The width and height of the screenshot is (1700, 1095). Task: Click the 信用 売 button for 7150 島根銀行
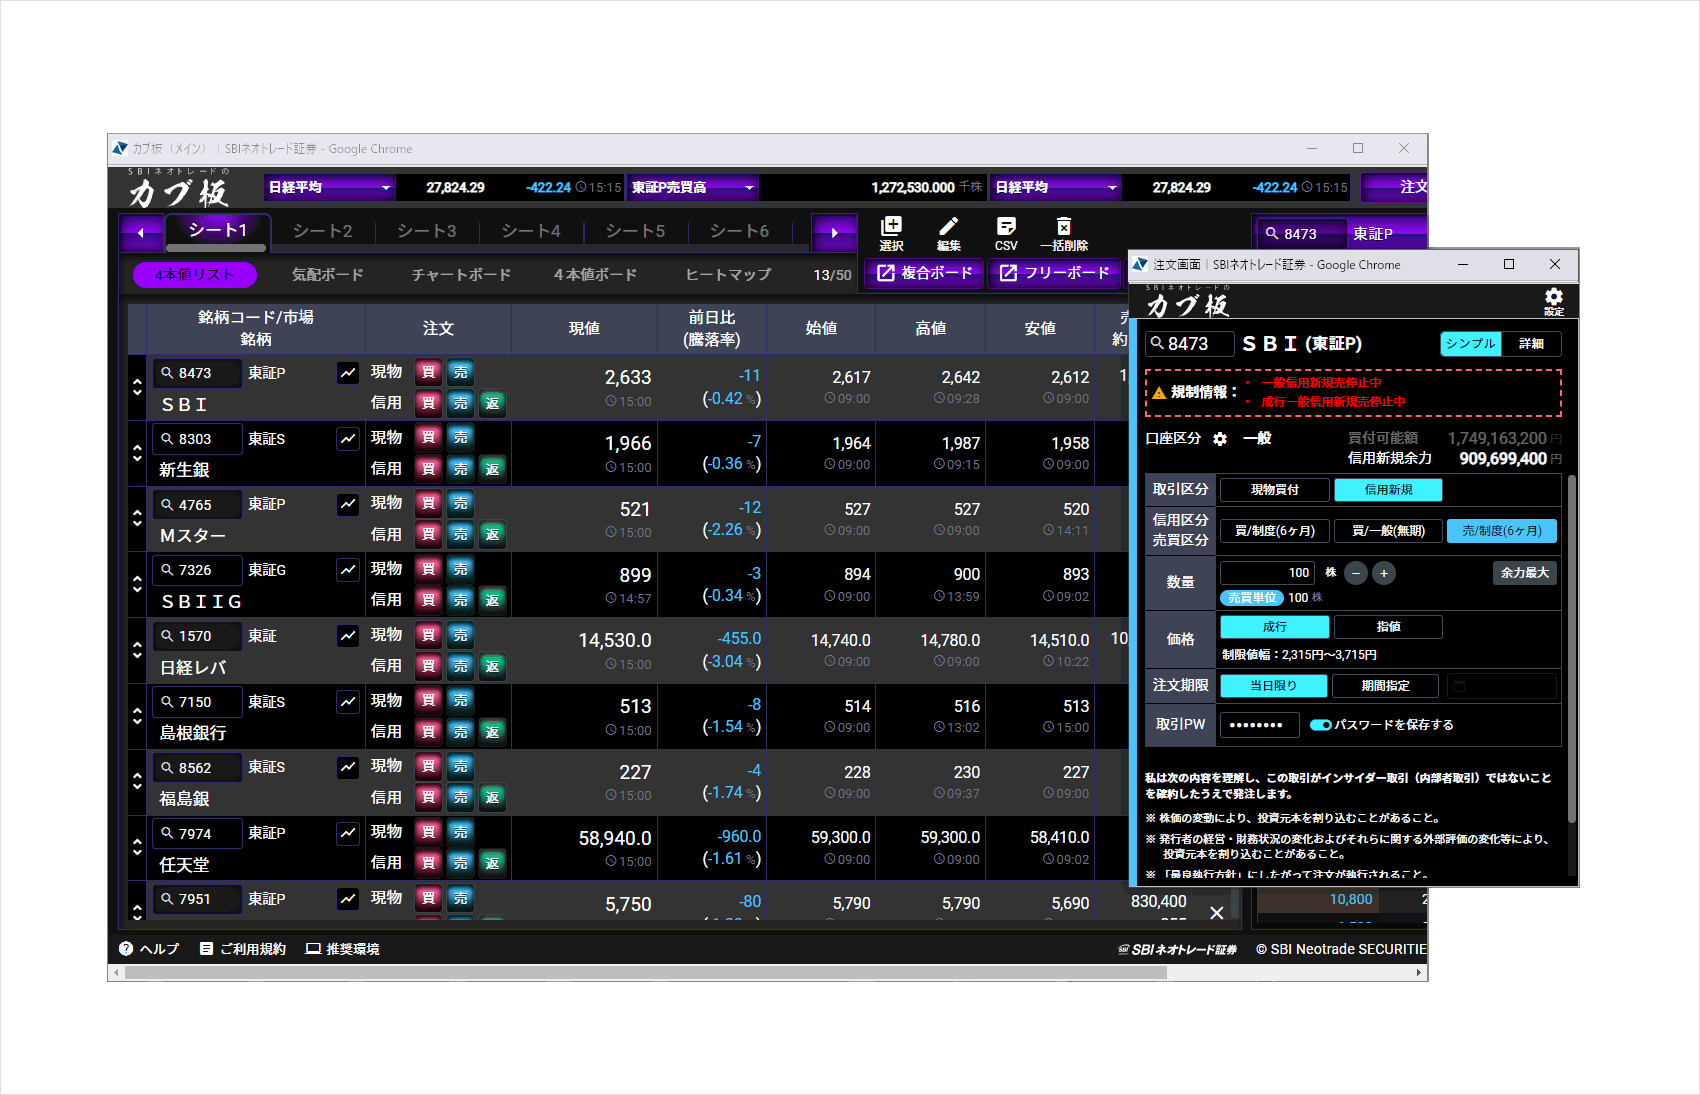click(460, 732)
